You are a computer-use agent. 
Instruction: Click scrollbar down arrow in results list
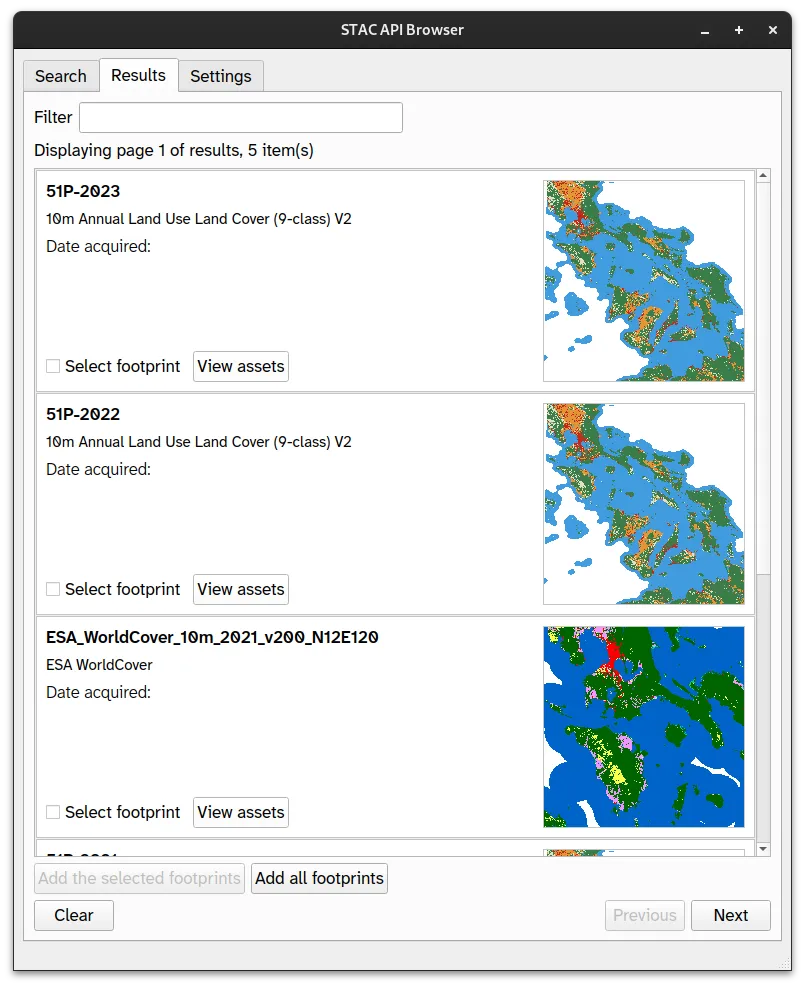[764, 849]
